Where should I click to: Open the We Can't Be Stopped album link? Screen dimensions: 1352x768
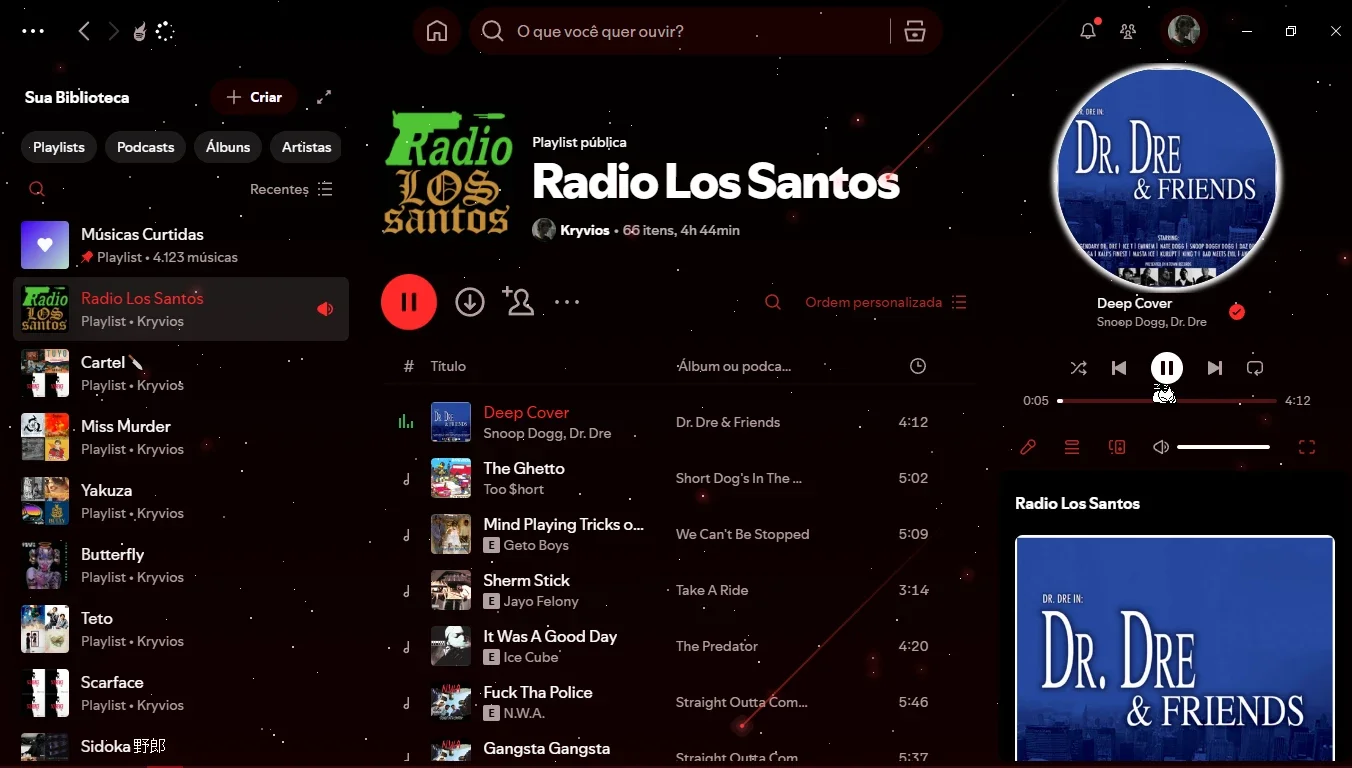(x=742, y=534)
